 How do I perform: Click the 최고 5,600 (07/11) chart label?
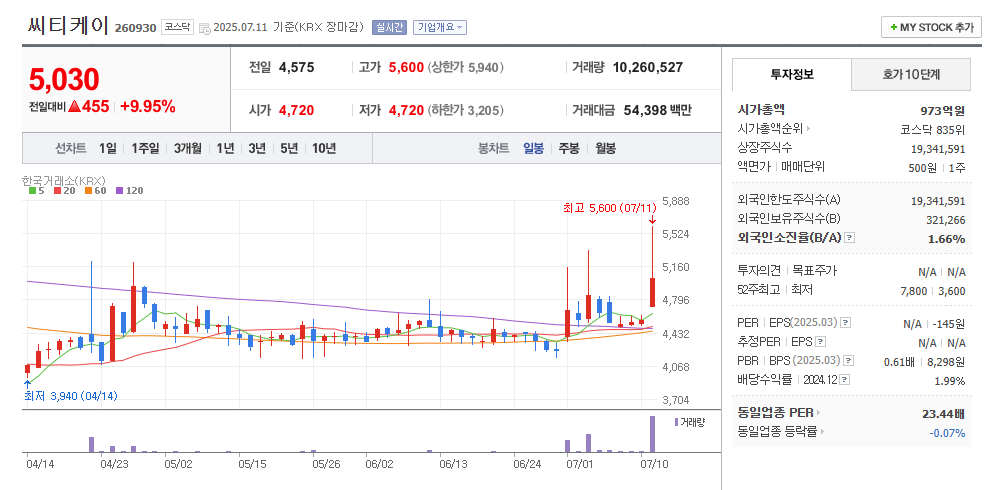(610, 208)
